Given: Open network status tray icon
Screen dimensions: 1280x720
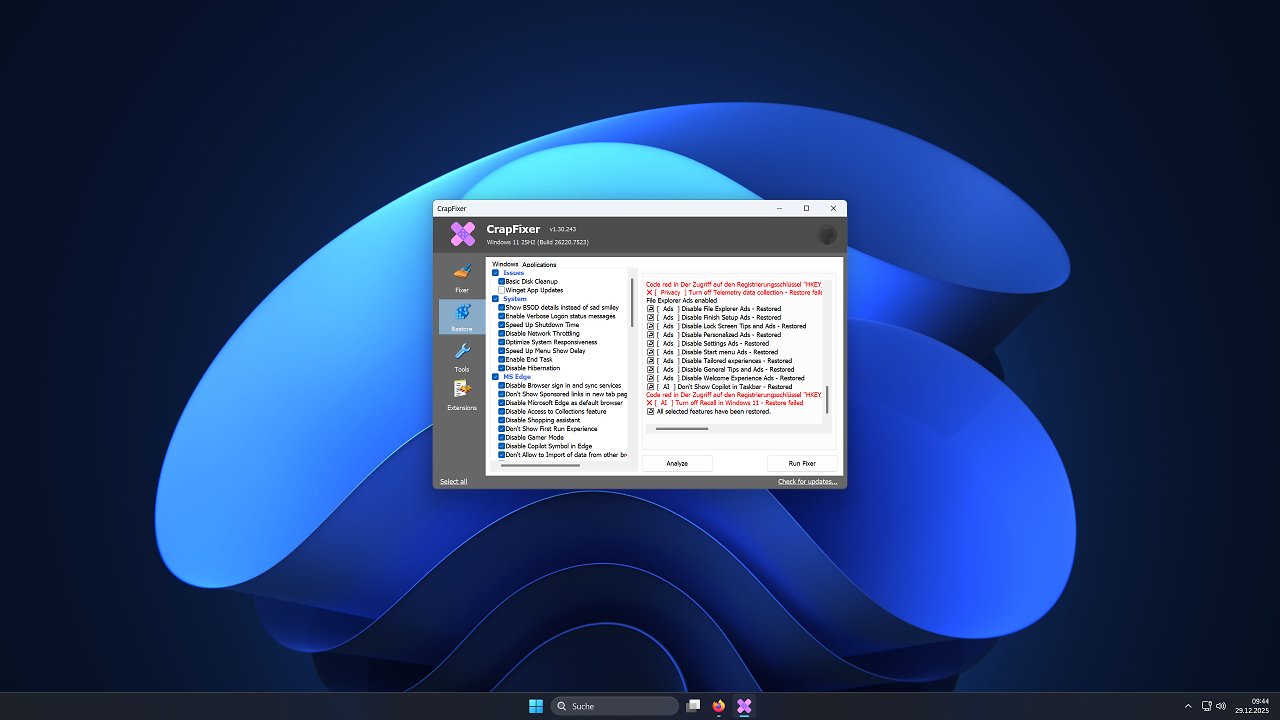Looking at the screenshot, I should pos(1207,706).
